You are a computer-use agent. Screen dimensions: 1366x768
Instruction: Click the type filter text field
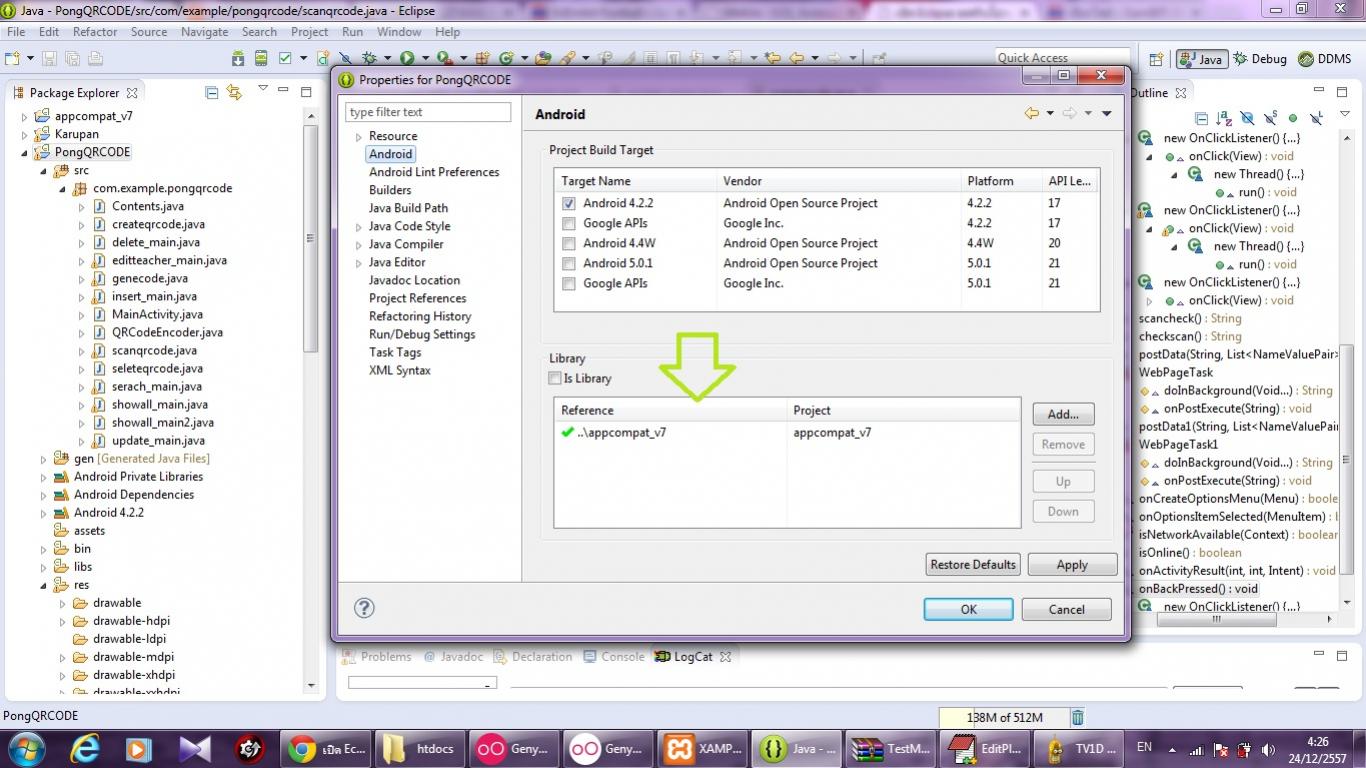click(x=428, y=112)
